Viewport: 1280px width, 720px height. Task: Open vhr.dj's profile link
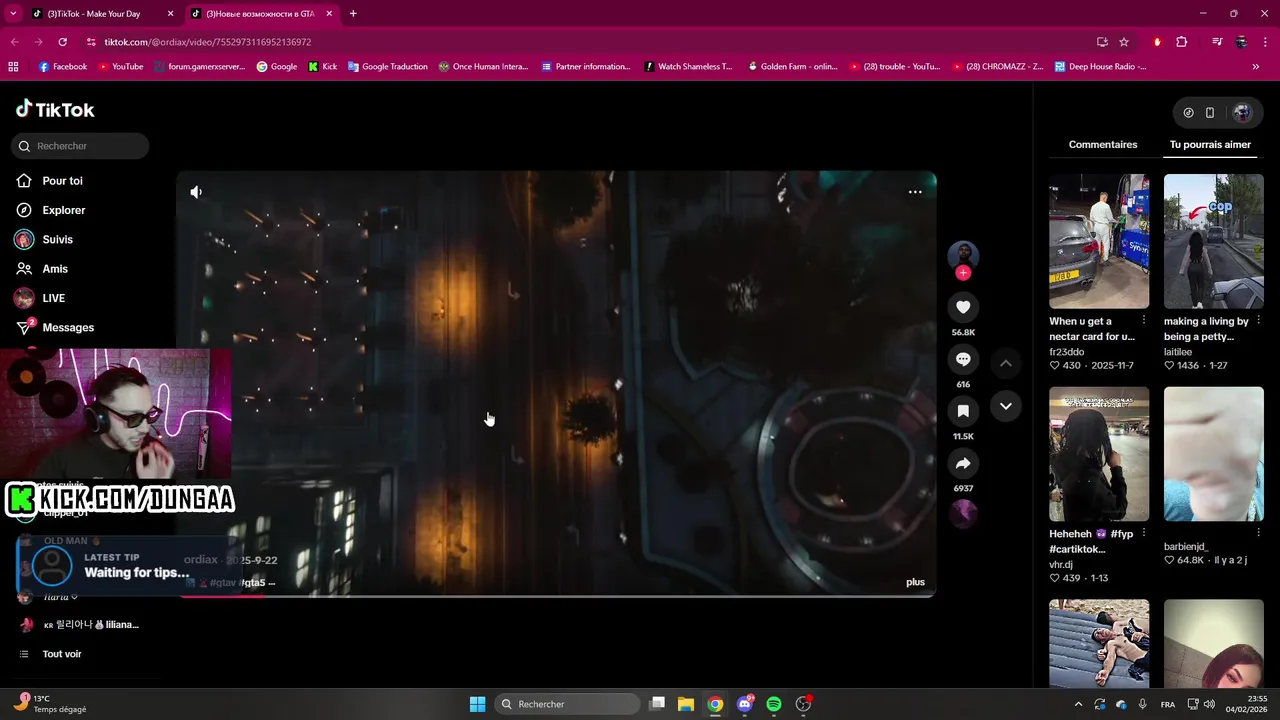coord(1061,565)
